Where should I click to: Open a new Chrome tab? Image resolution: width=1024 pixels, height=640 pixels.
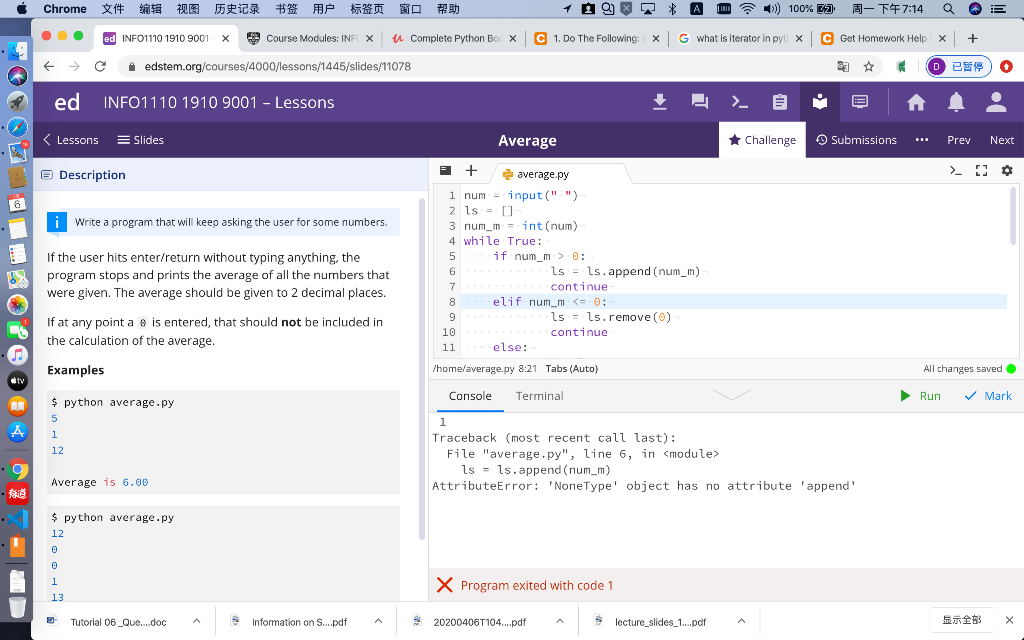click(x=972, y=39)
